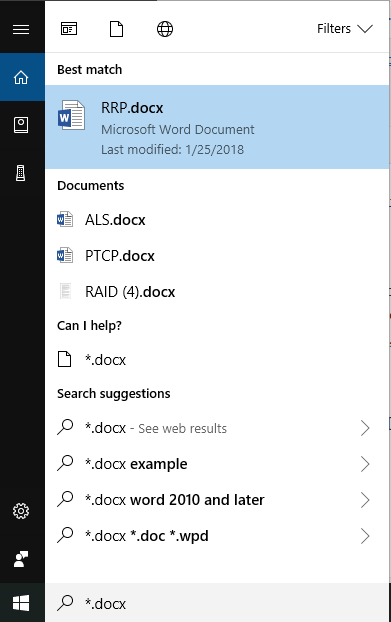Filter results by Apps icon
Viewport: 391px width, 622px height.
tap(69, 29)
